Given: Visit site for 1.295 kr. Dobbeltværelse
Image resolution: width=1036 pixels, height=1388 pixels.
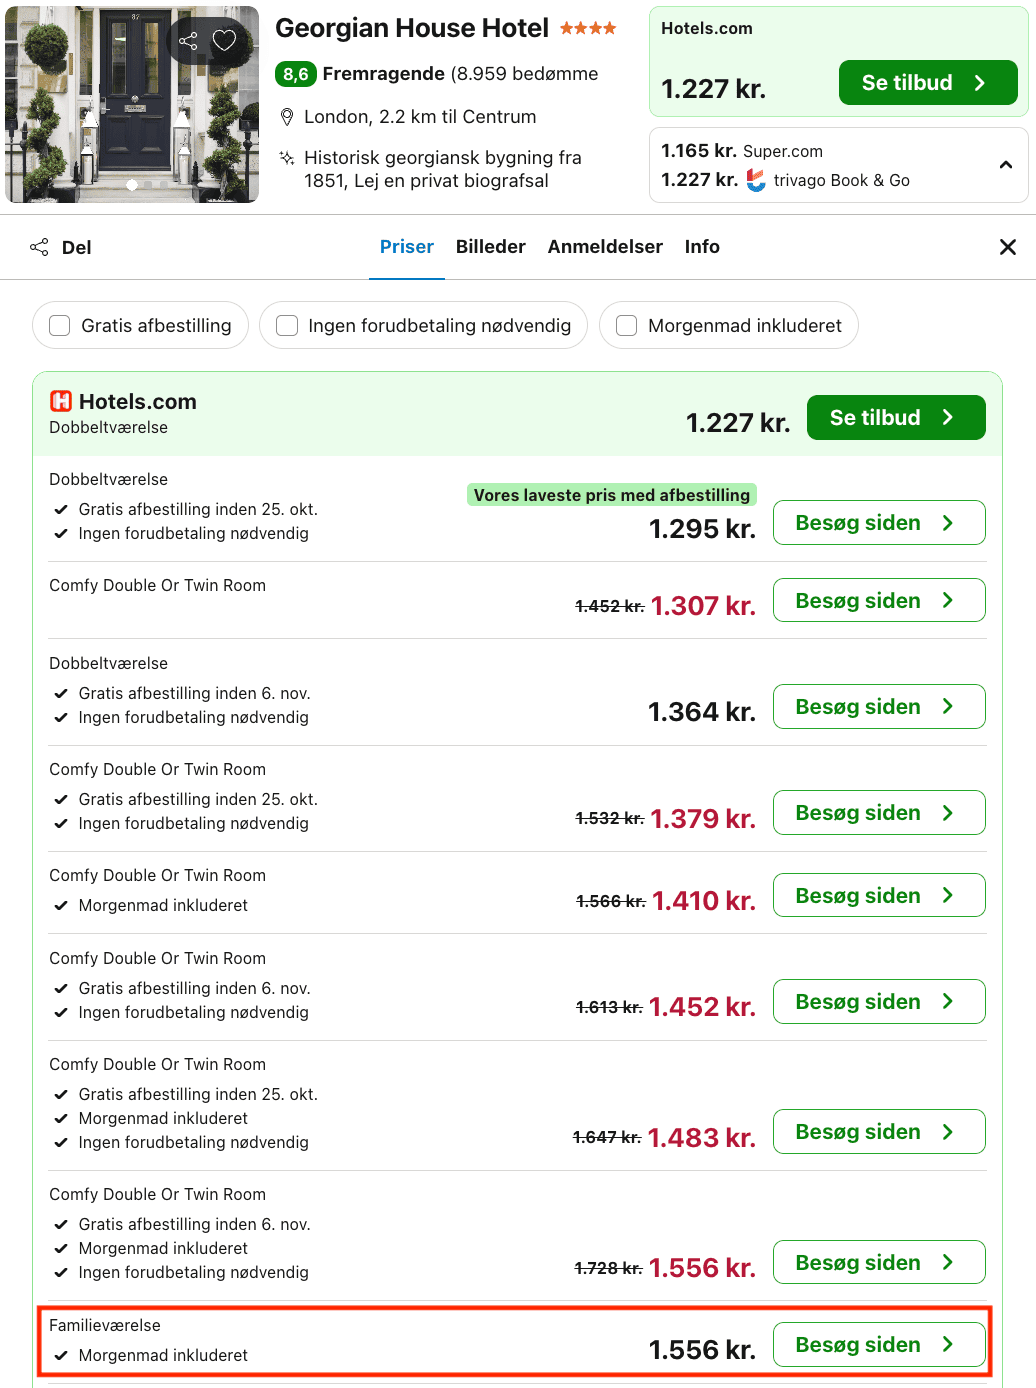Looking at the screenshot, I should (879, 523).
